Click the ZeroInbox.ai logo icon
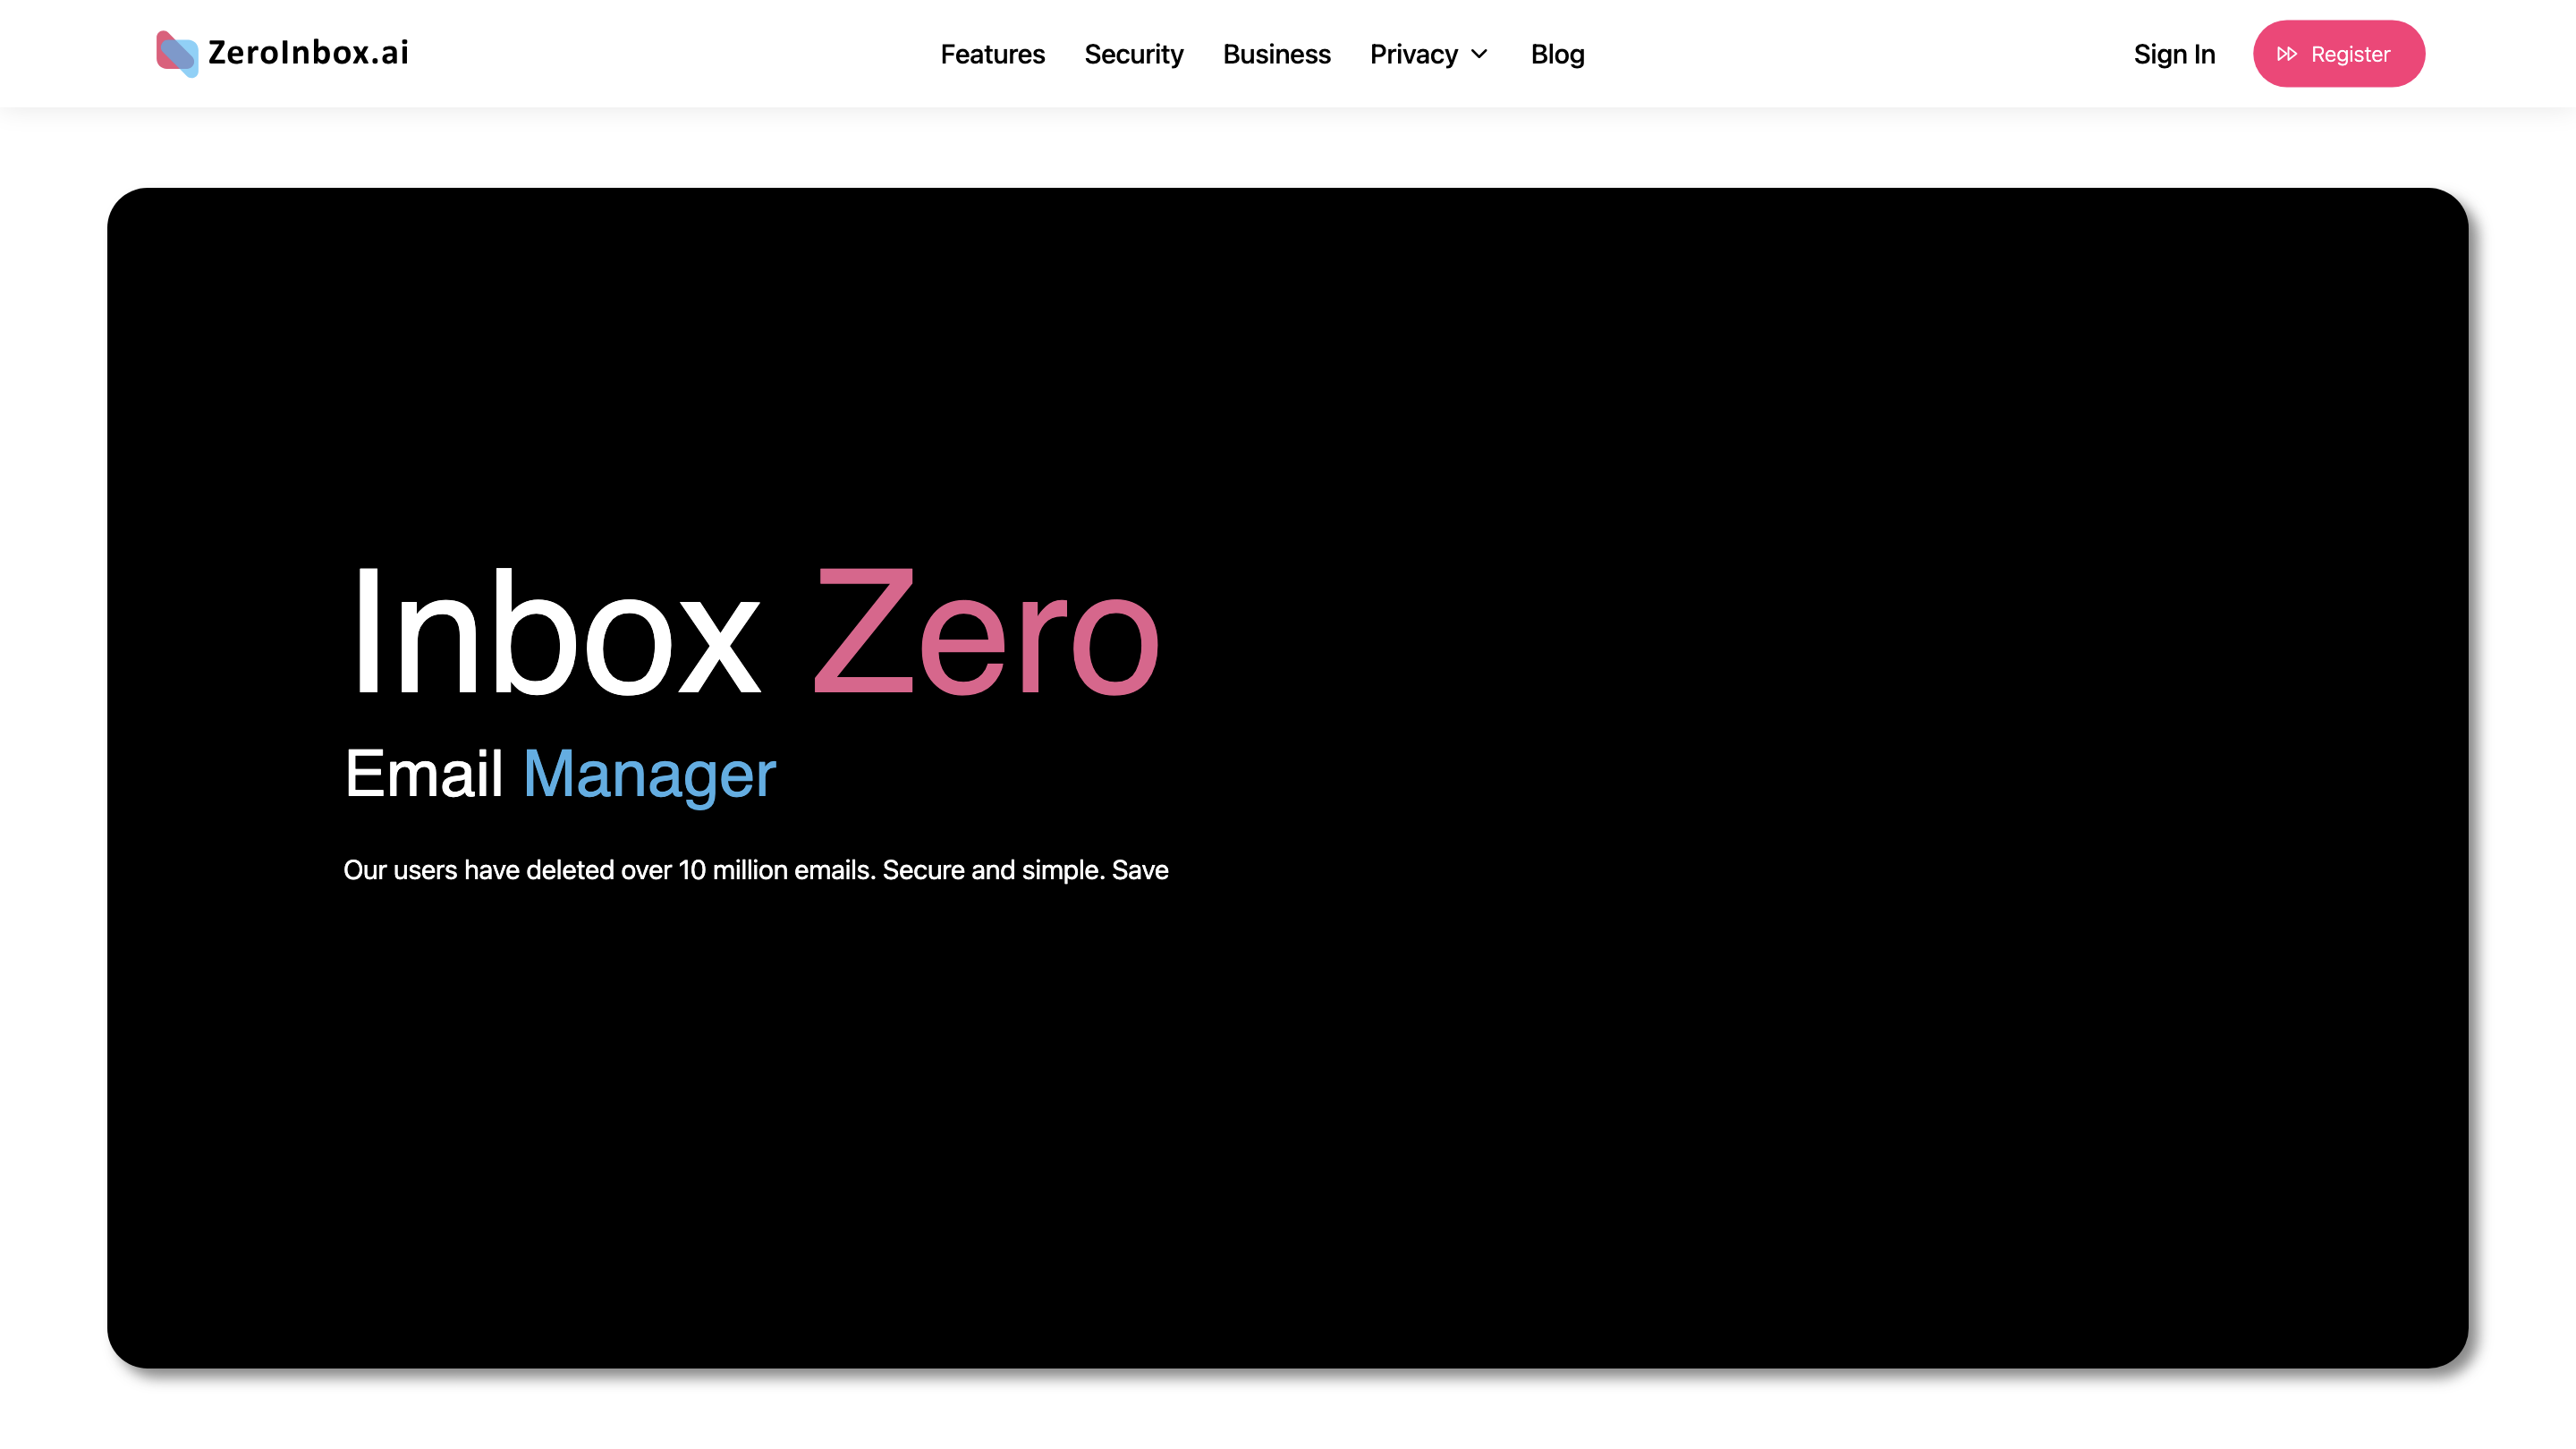 pyautogui.click(x=178, y=53)
